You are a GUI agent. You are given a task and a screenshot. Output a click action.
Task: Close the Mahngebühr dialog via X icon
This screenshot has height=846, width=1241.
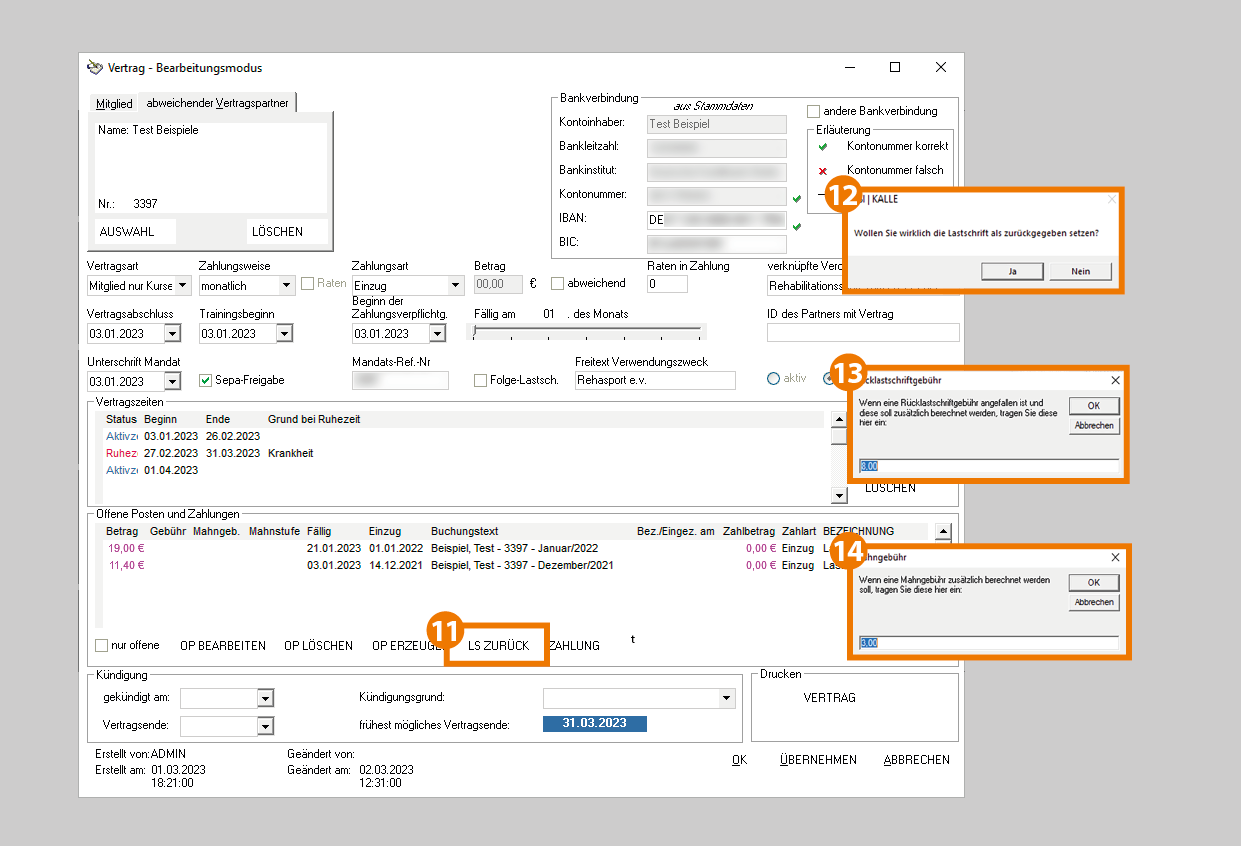click(1115, 557)
